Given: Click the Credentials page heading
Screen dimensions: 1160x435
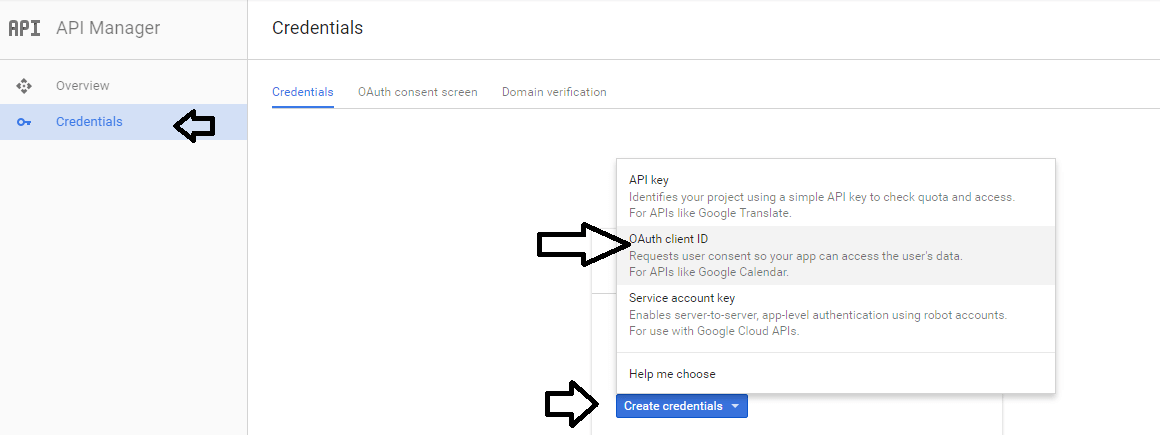Looking at the screenshot, I should (317, 28).
